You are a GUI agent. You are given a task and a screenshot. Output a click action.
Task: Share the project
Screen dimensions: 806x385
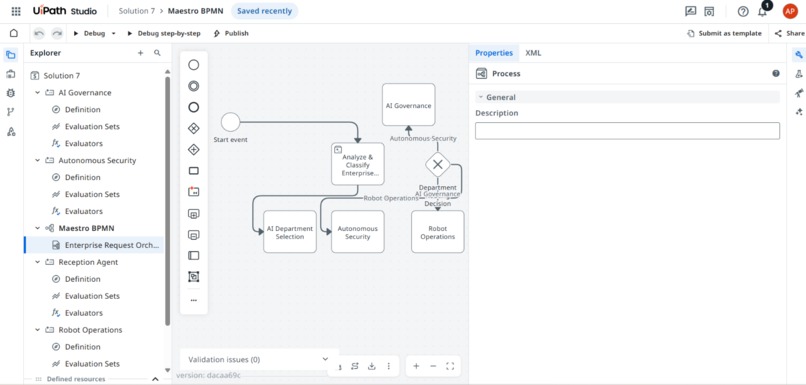tap(790, 33)
